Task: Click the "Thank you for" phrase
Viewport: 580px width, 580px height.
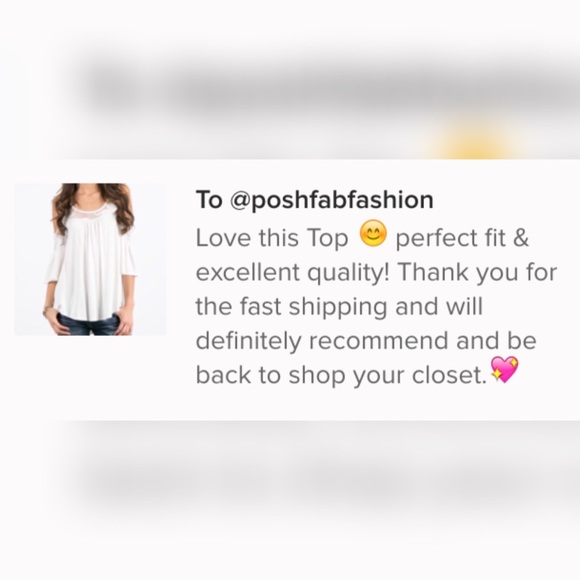Action: tap(478, 272)
